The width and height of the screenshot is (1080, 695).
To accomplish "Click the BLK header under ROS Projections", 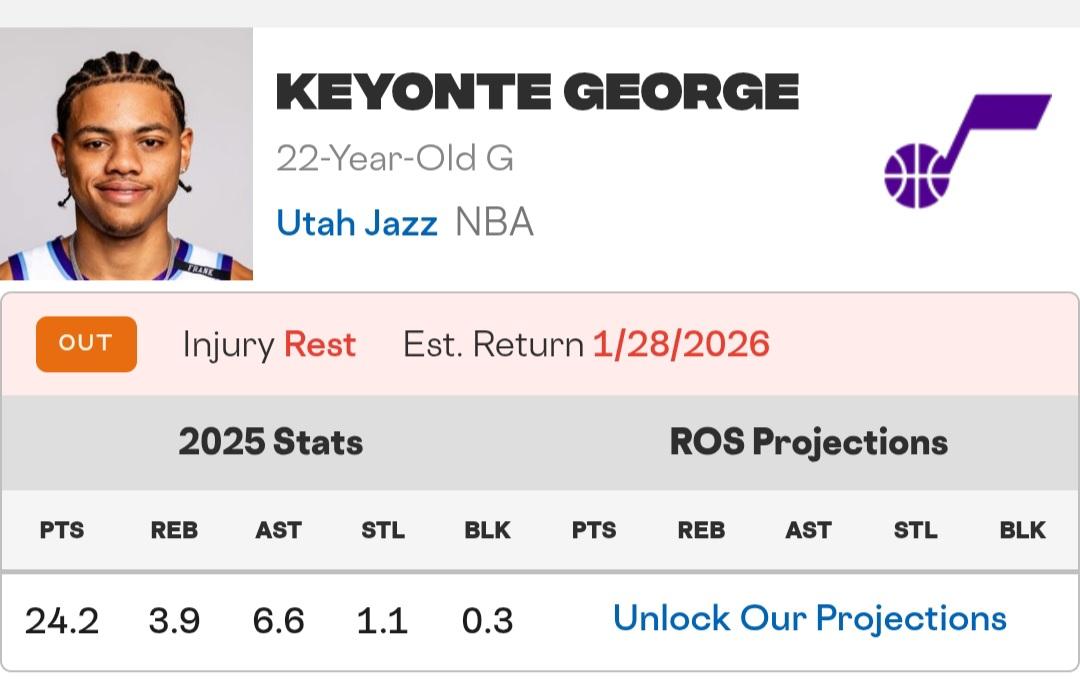I will [x=1022, y=530].
